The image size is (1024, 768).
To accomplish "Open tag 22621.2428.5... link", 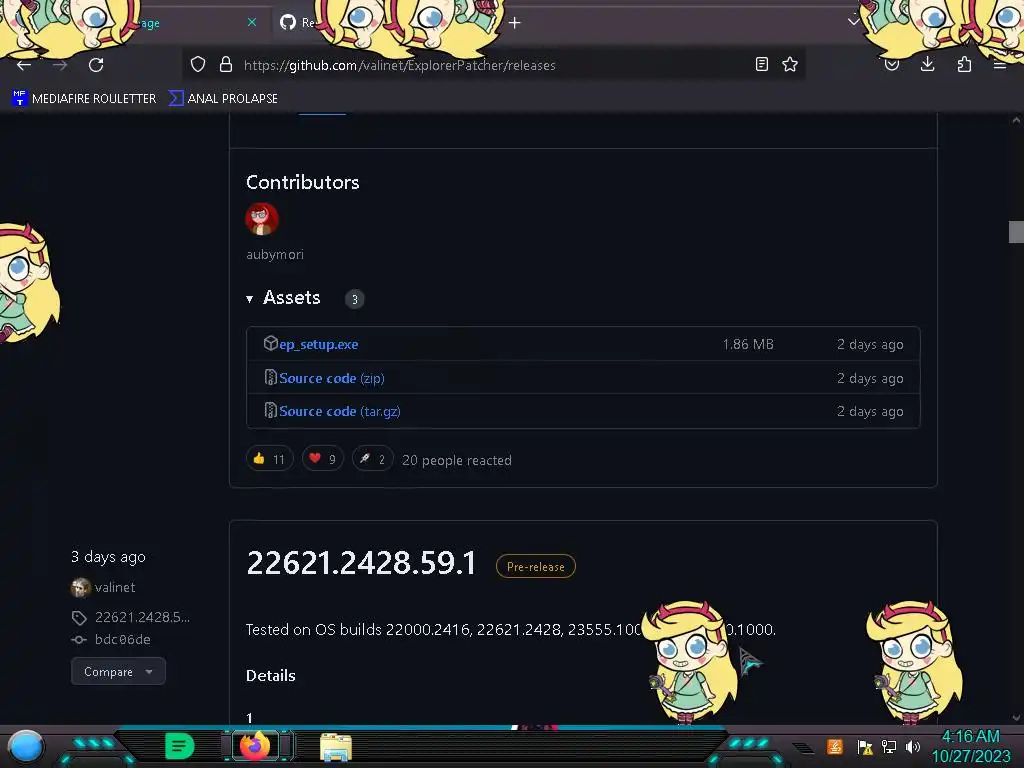I will coord(142,617).
